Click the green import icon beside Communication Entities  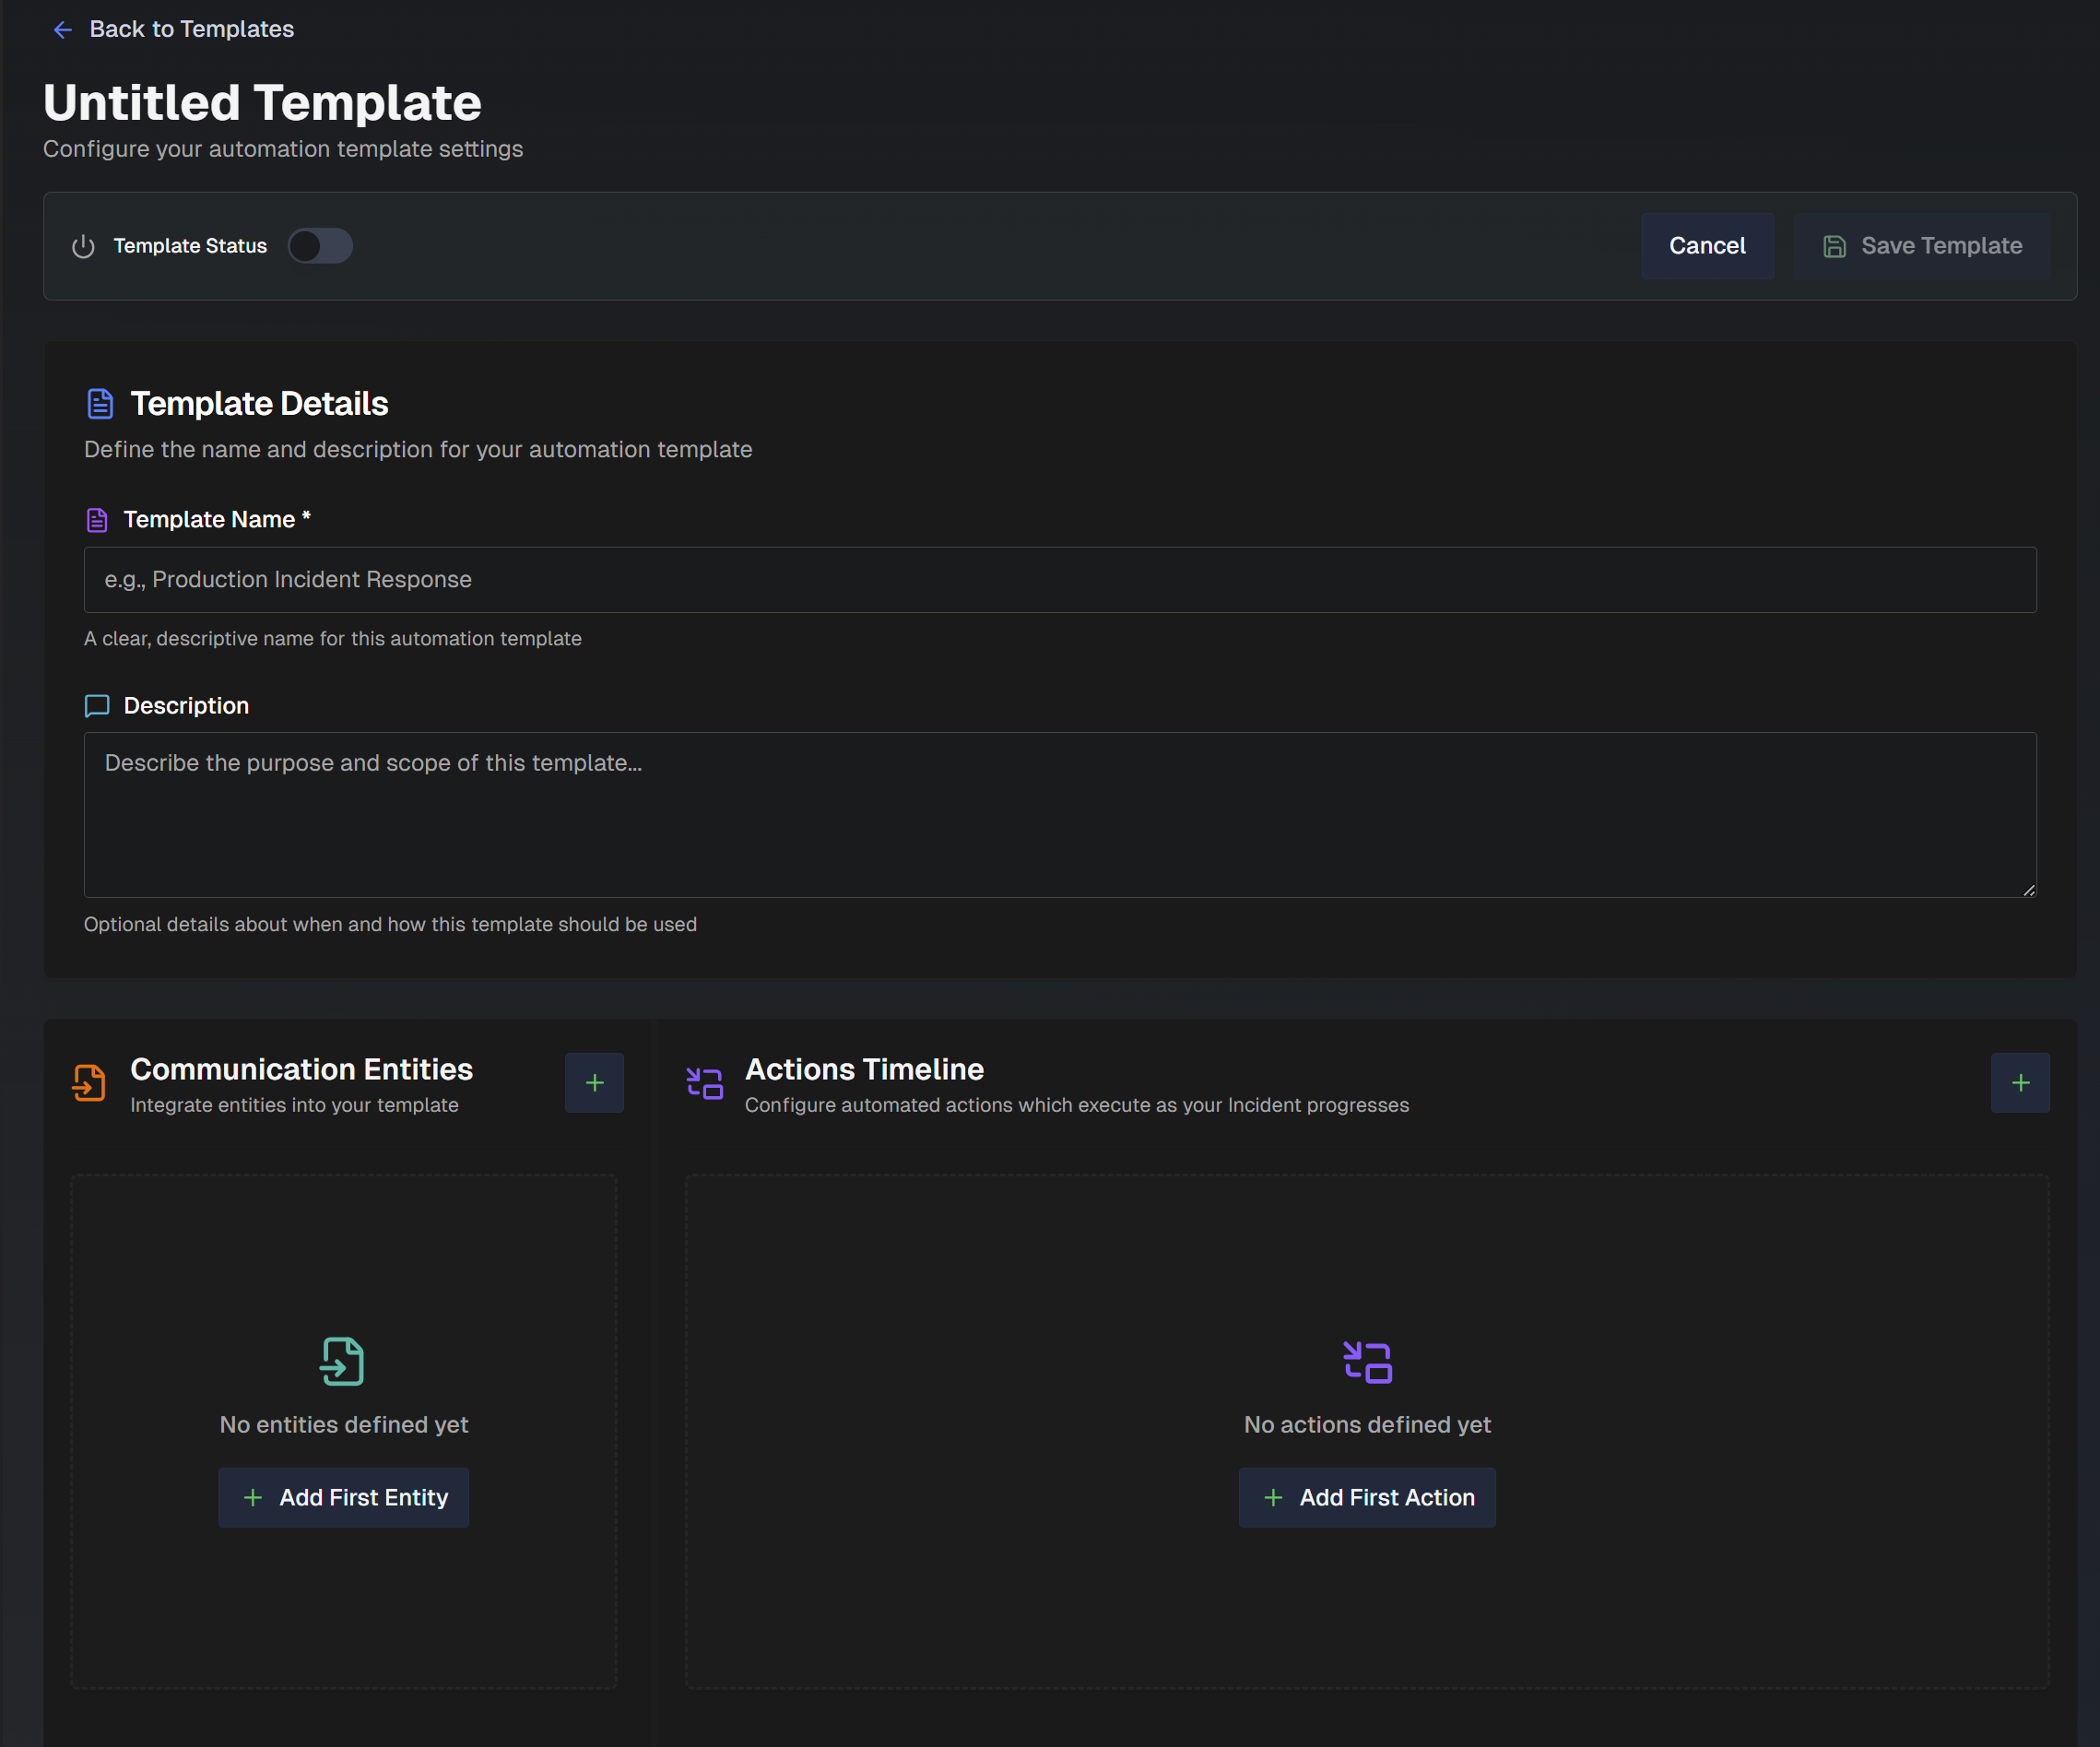click(x=89, y=1083)
